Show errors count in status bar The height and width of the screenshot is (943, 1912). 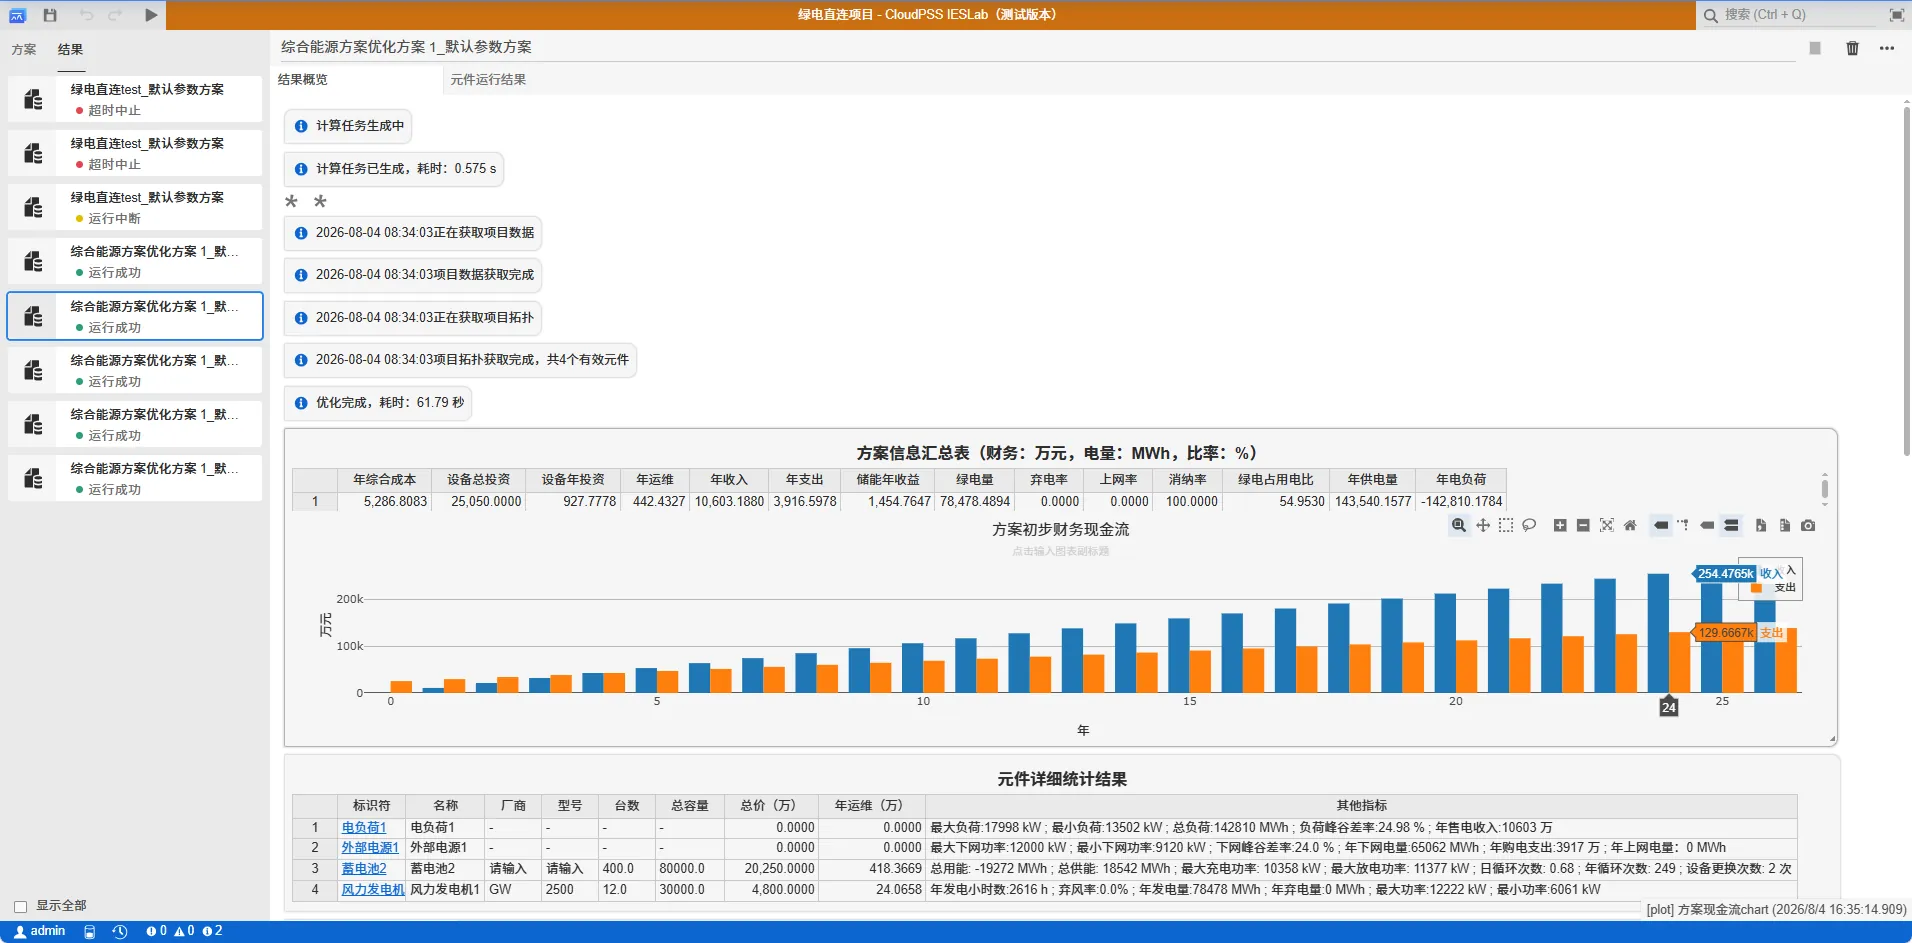tap(156, 931)
